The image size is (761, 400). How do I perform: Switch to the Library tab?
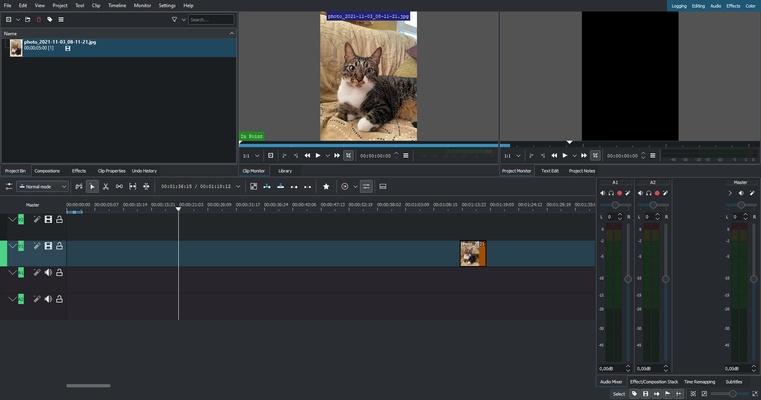coord(285,171)
